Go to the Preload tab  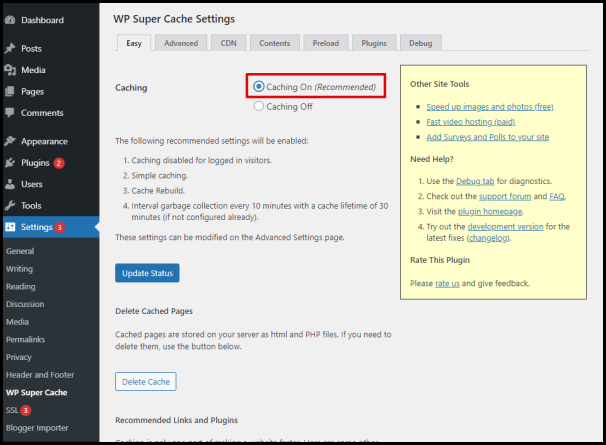click(326, 43)
